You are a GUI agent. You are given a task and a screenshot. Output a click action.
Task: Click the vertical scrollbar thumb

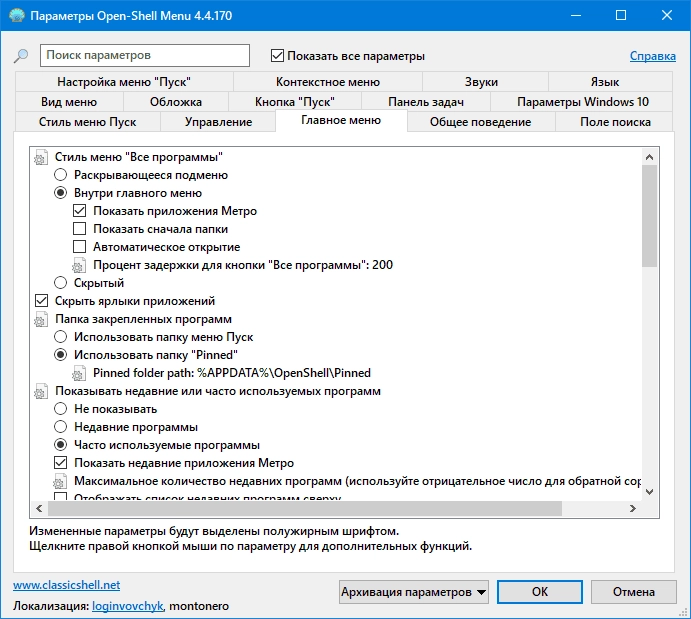pos(649,216)
